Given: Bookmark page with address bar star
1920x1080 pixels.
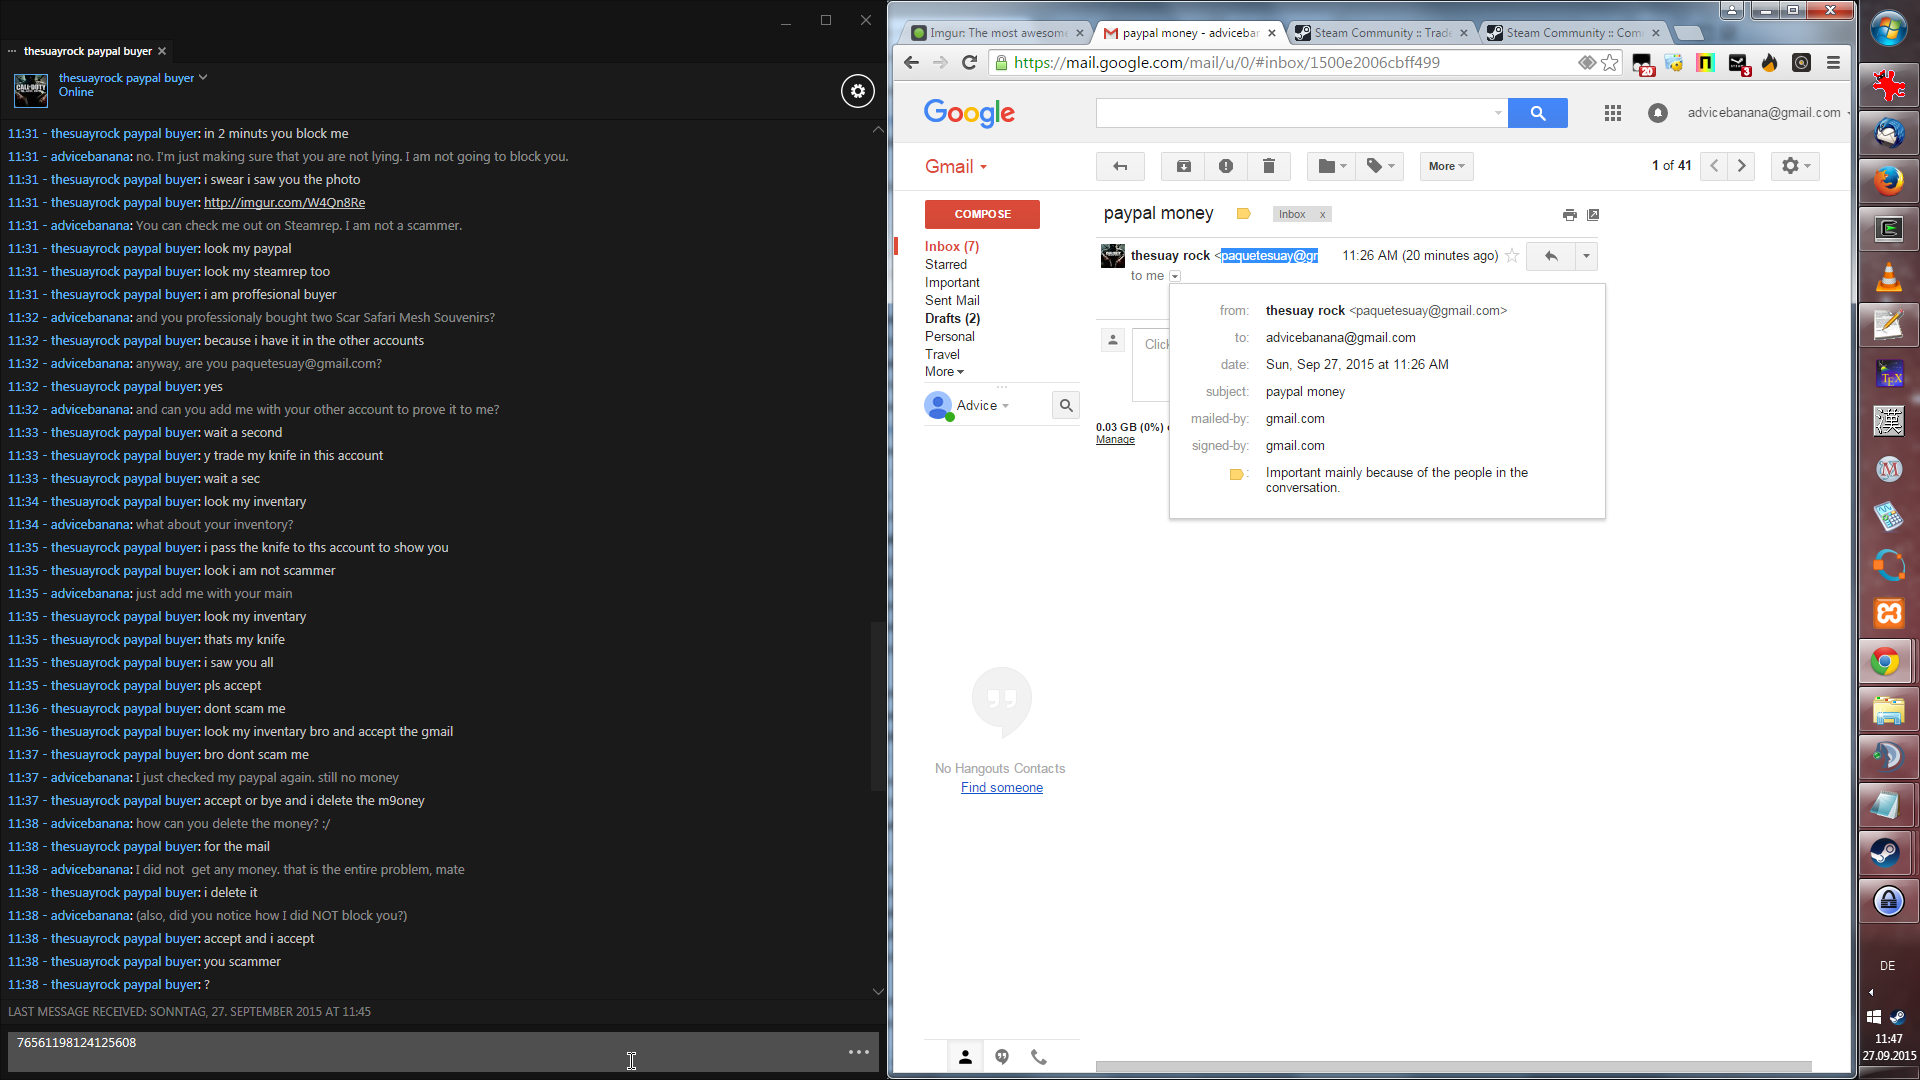Looking at the screenshot, I should point(1609,63).
